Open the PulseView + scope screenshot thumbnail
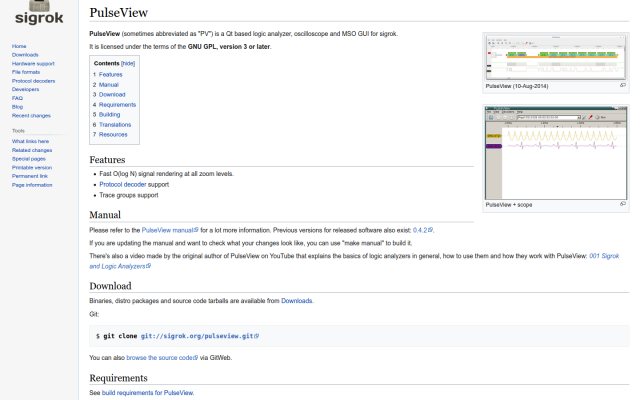640x400 pixels. coord(556,153)
